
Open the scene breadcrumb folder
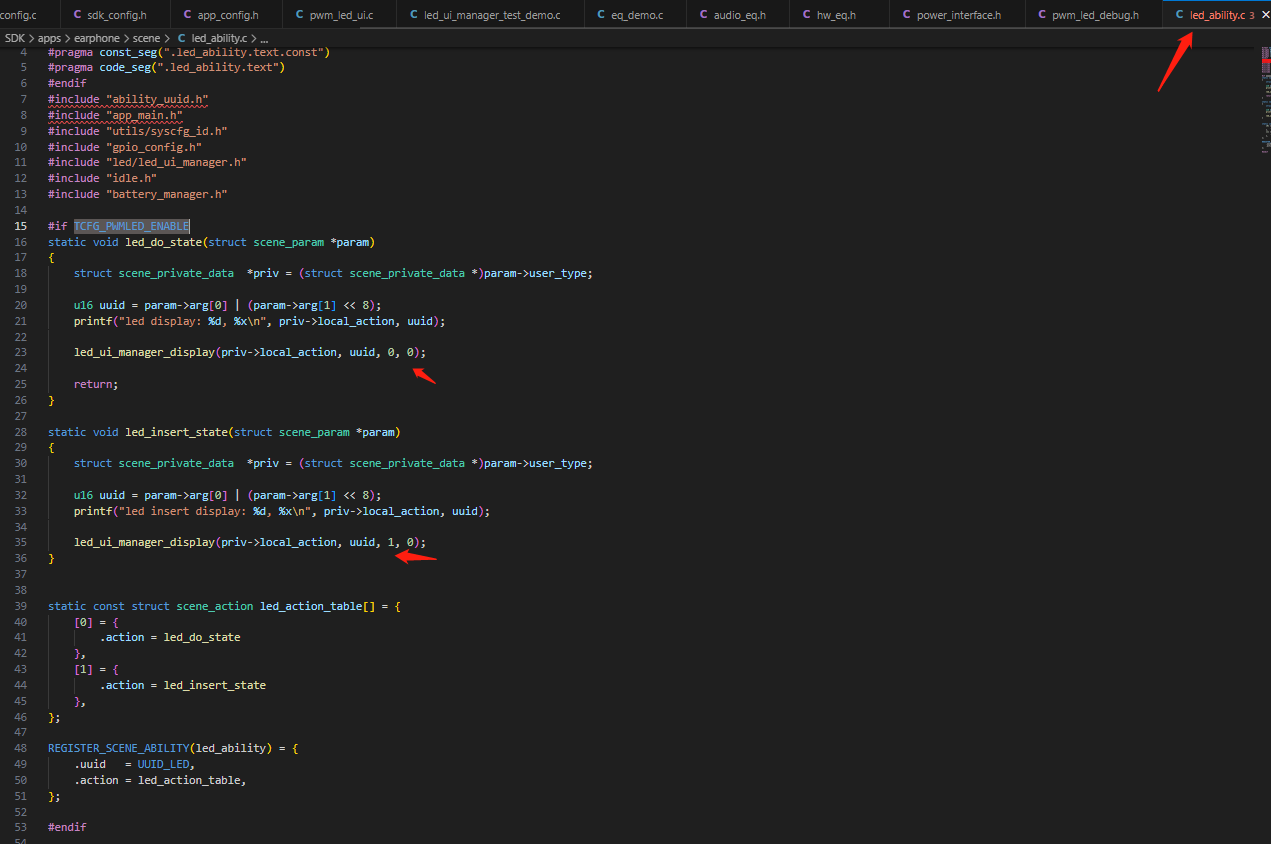tap(146, 38)
